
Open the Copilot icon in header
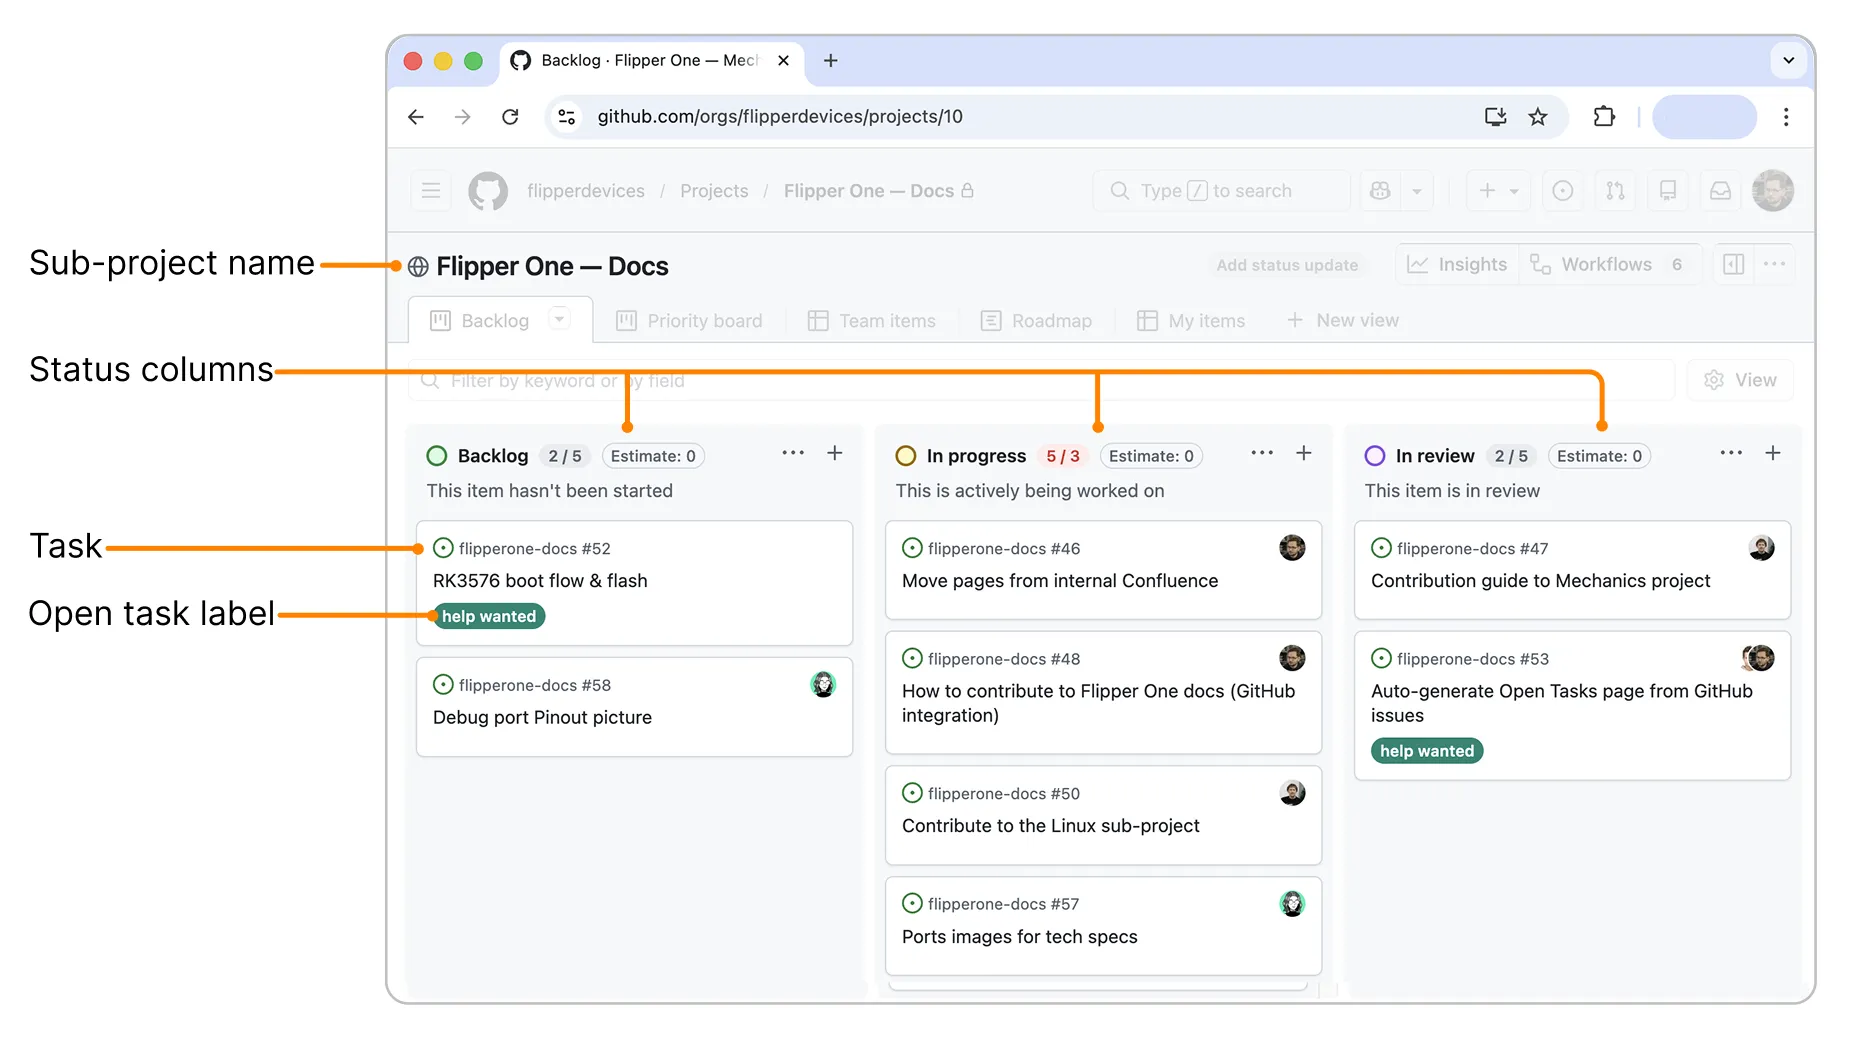(x=1381, y=191)
